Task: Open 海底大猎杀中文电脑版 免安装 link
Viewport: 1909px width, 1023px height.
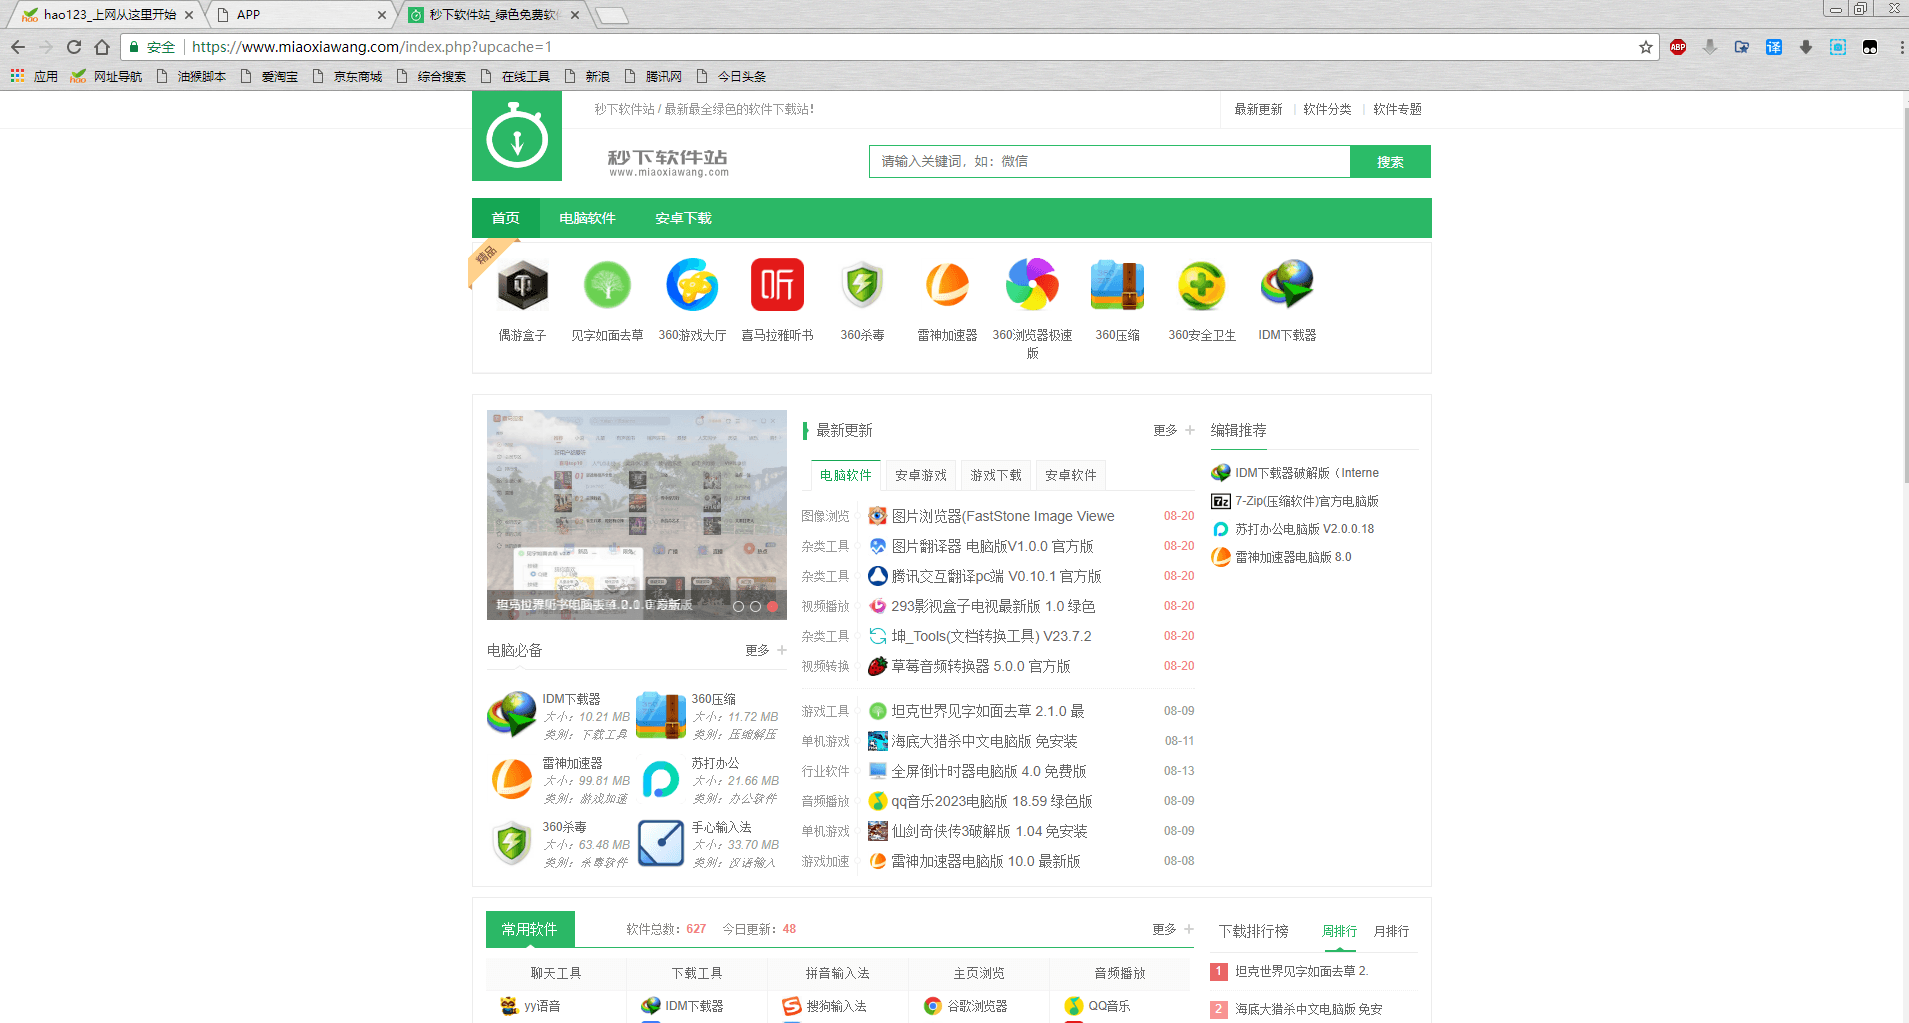Action: (984, 741)
